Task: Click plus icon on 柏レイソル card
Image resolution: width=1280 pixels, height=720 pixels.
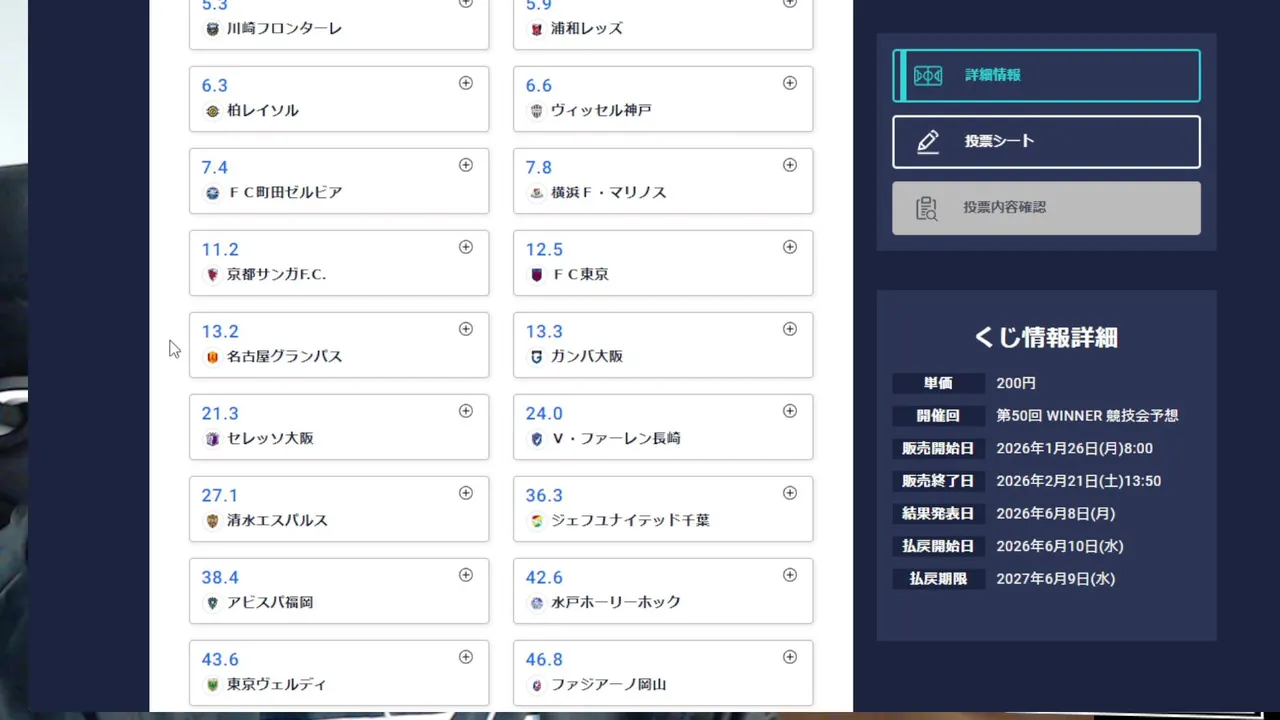Action: point(466,83)
